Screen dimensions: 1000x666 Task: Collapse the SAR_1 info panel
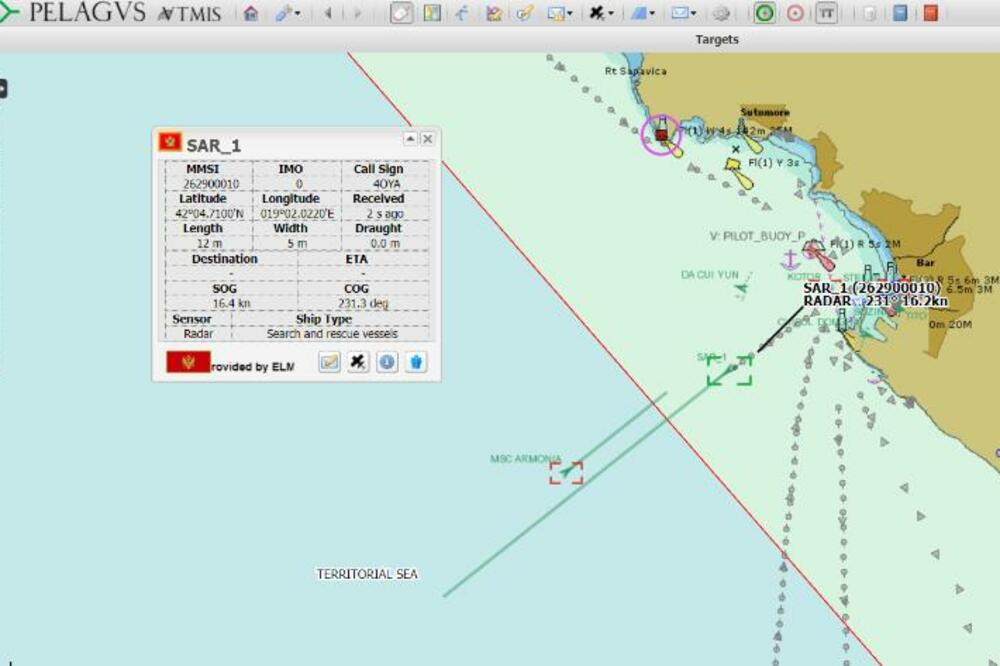[x=410, y=139]
